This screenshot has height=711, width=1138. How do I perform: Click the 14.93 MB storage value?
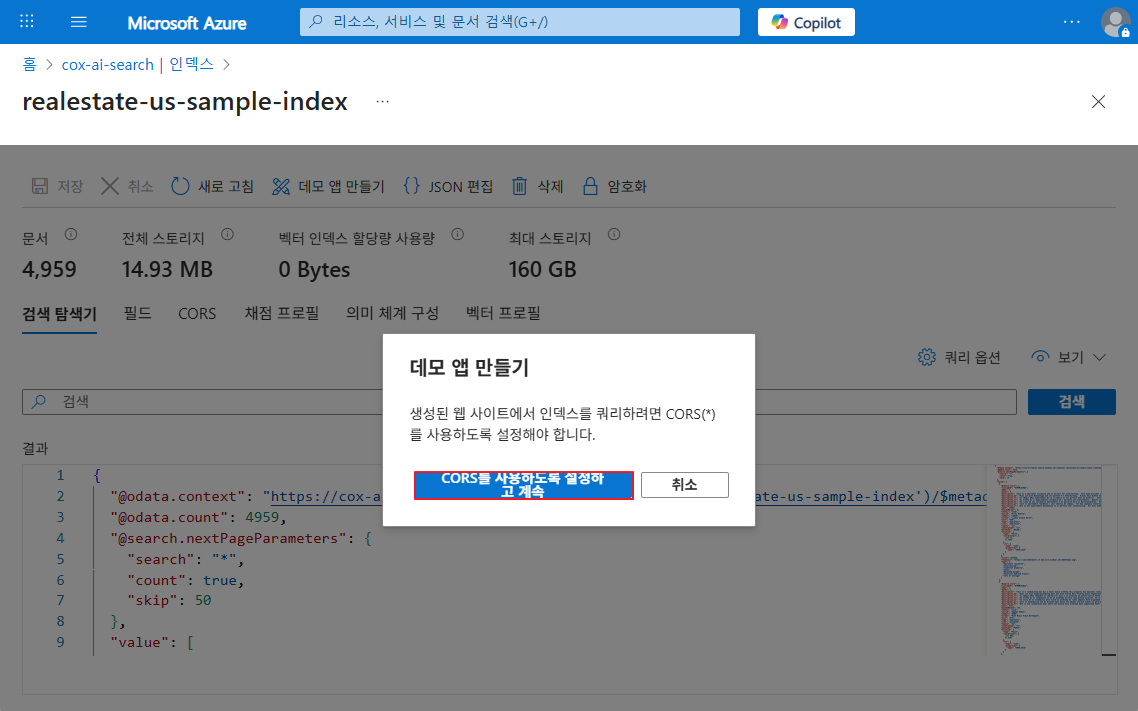point(168,270)
